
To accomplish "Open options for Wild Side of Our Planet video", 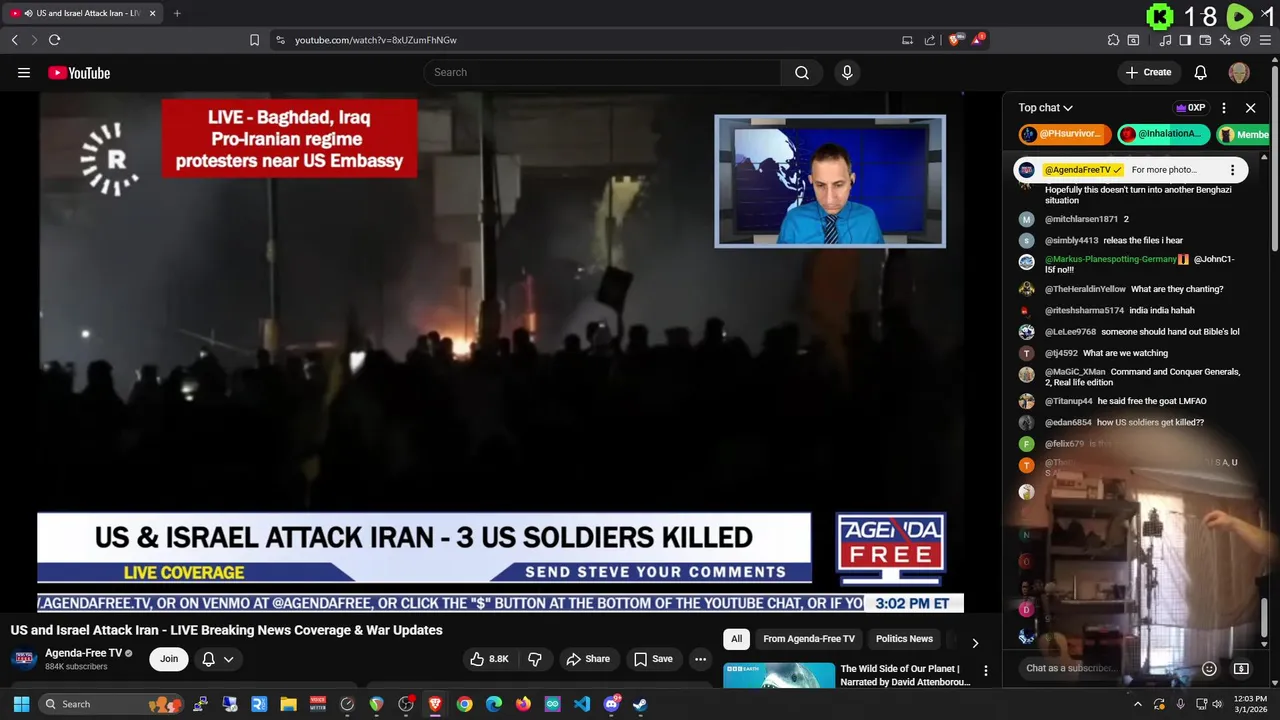I will point(985,671).
